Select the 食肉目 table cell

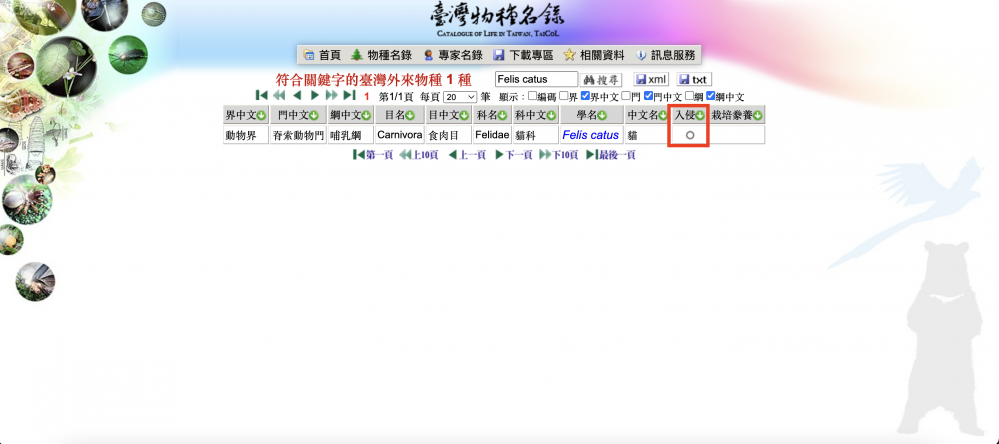point(449,135)
